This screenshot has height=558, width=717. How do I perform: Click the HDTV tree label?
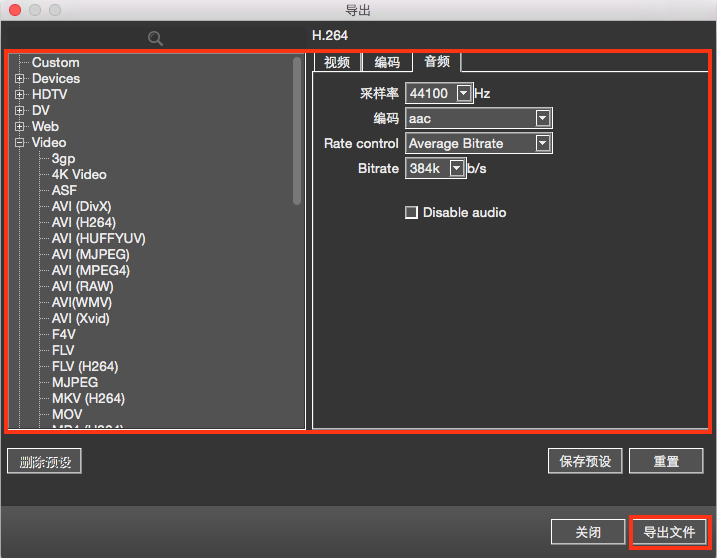point(50,95)
